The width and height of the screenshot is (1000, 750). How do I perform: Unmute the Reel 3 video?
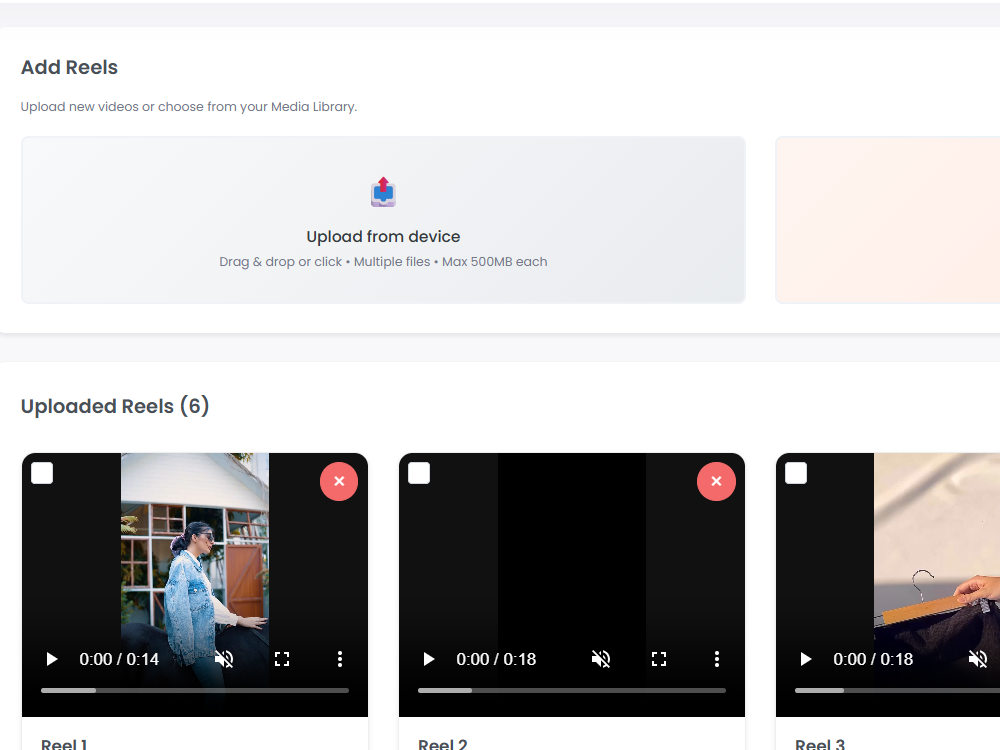pyautogui.click(x=978, y=659)
